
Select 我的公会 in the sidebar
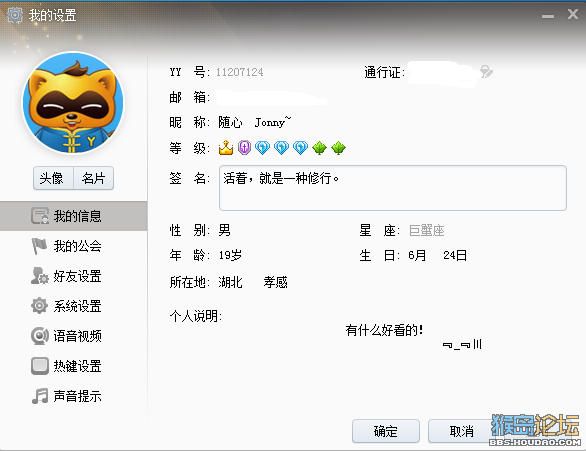click(x=73, y=246)
